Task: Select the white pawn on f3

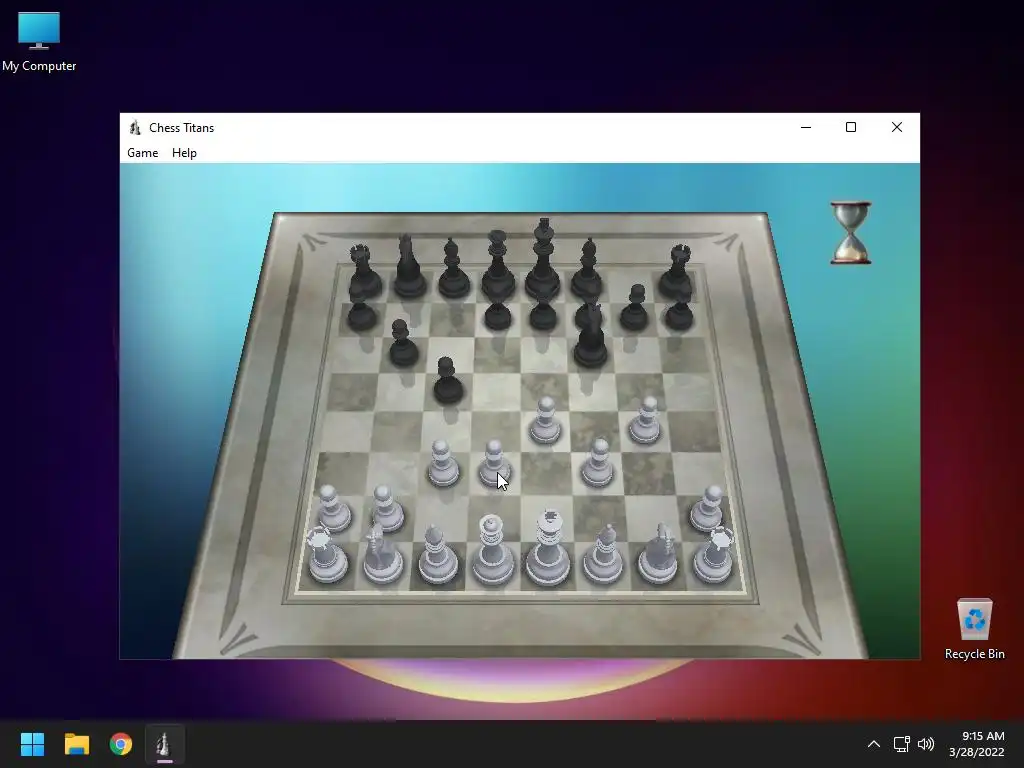Action: 598,464
